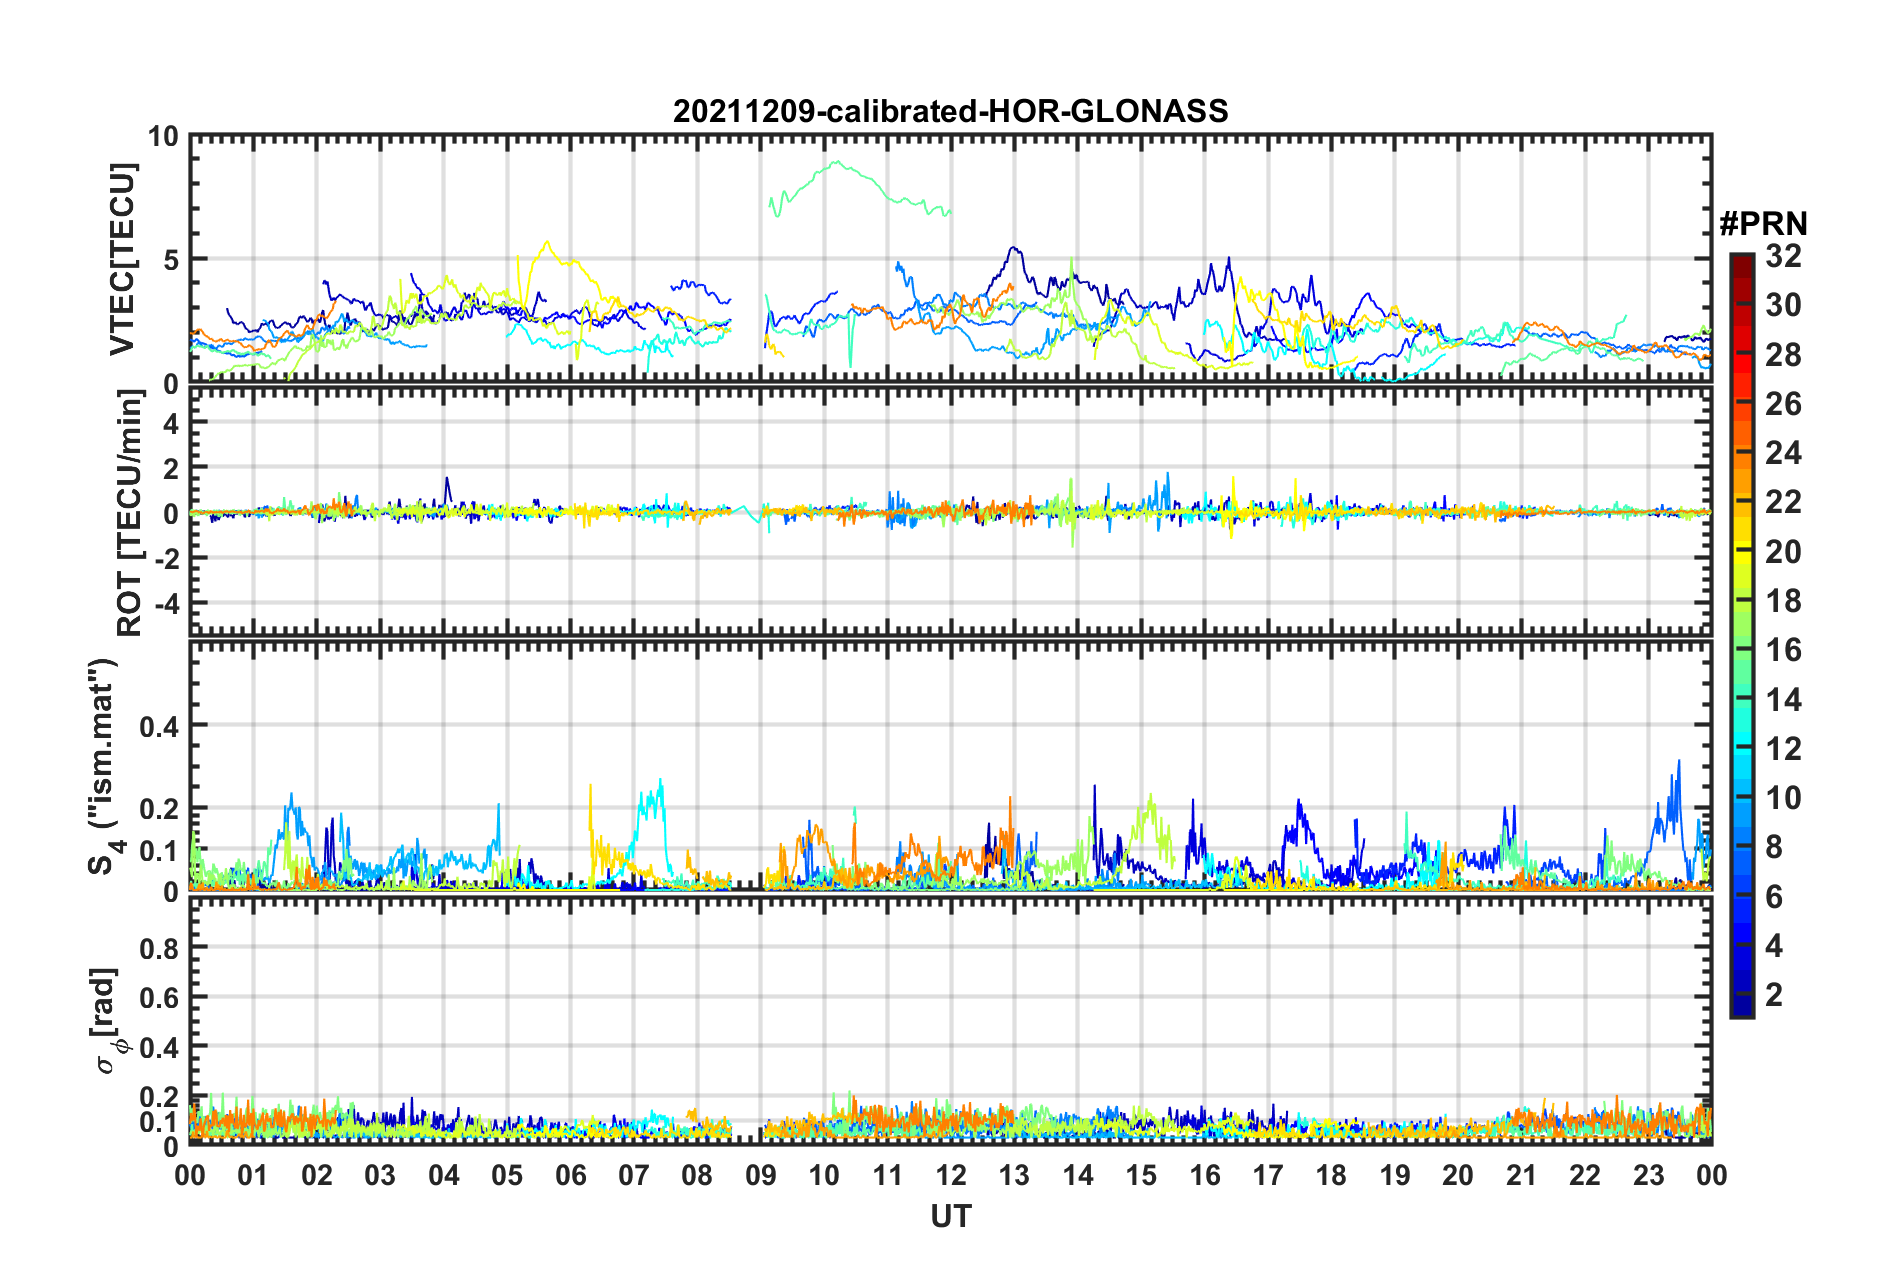1902x1272 pixels.
Task: Select colorbar tick label 18
Action: [x=1783, y=601]
